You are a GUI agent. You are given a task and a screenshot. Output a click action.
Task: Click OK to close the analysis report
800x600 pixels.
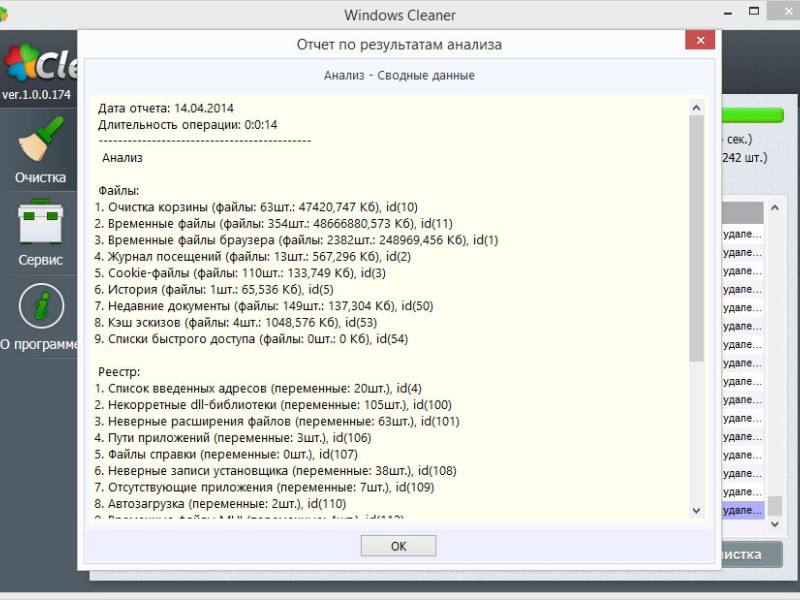coord(398,546)
